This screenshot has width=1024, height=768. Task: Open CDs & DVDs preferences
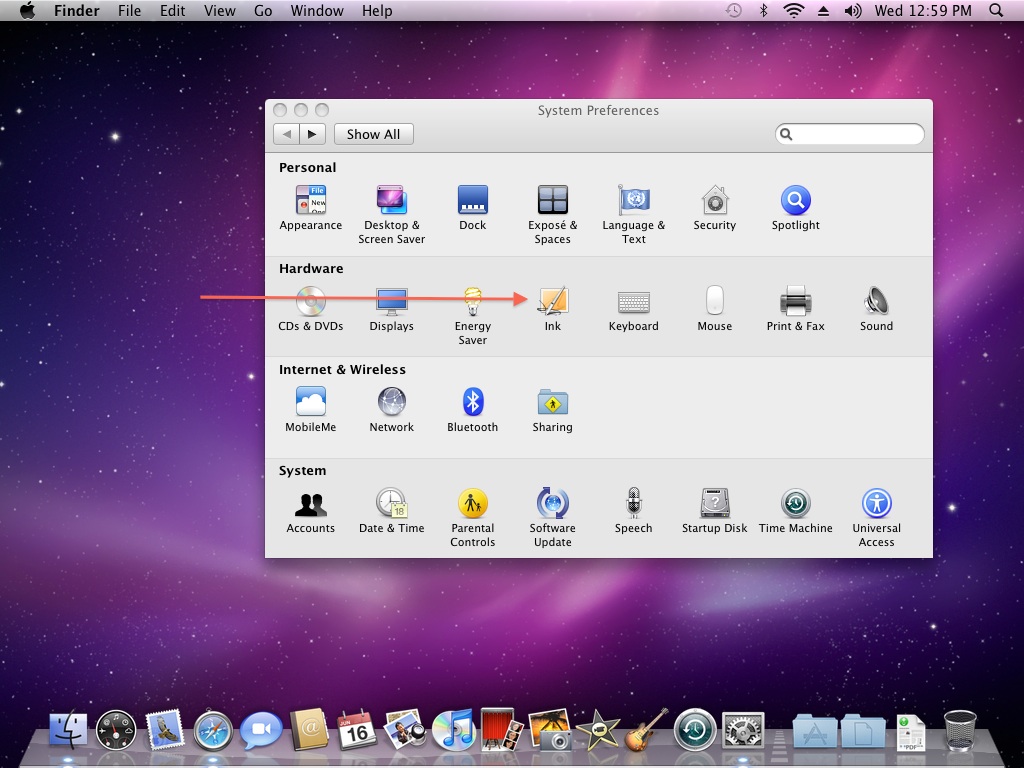[310, 310]
